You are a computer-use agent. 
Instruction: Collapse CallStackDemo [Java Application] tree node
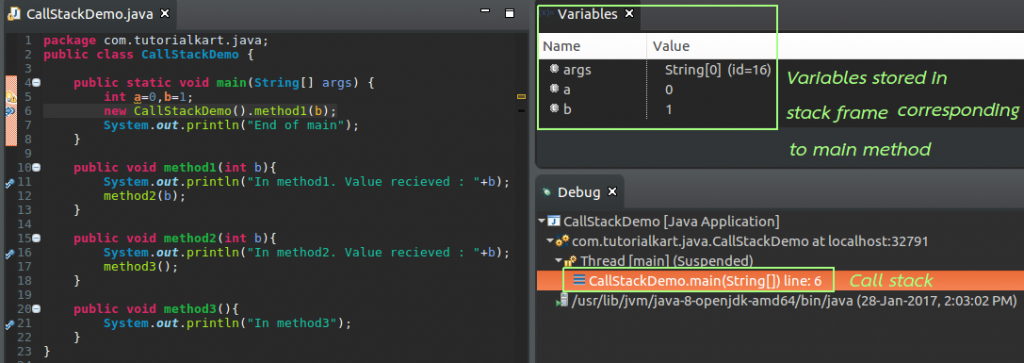(x=541, y=221)
